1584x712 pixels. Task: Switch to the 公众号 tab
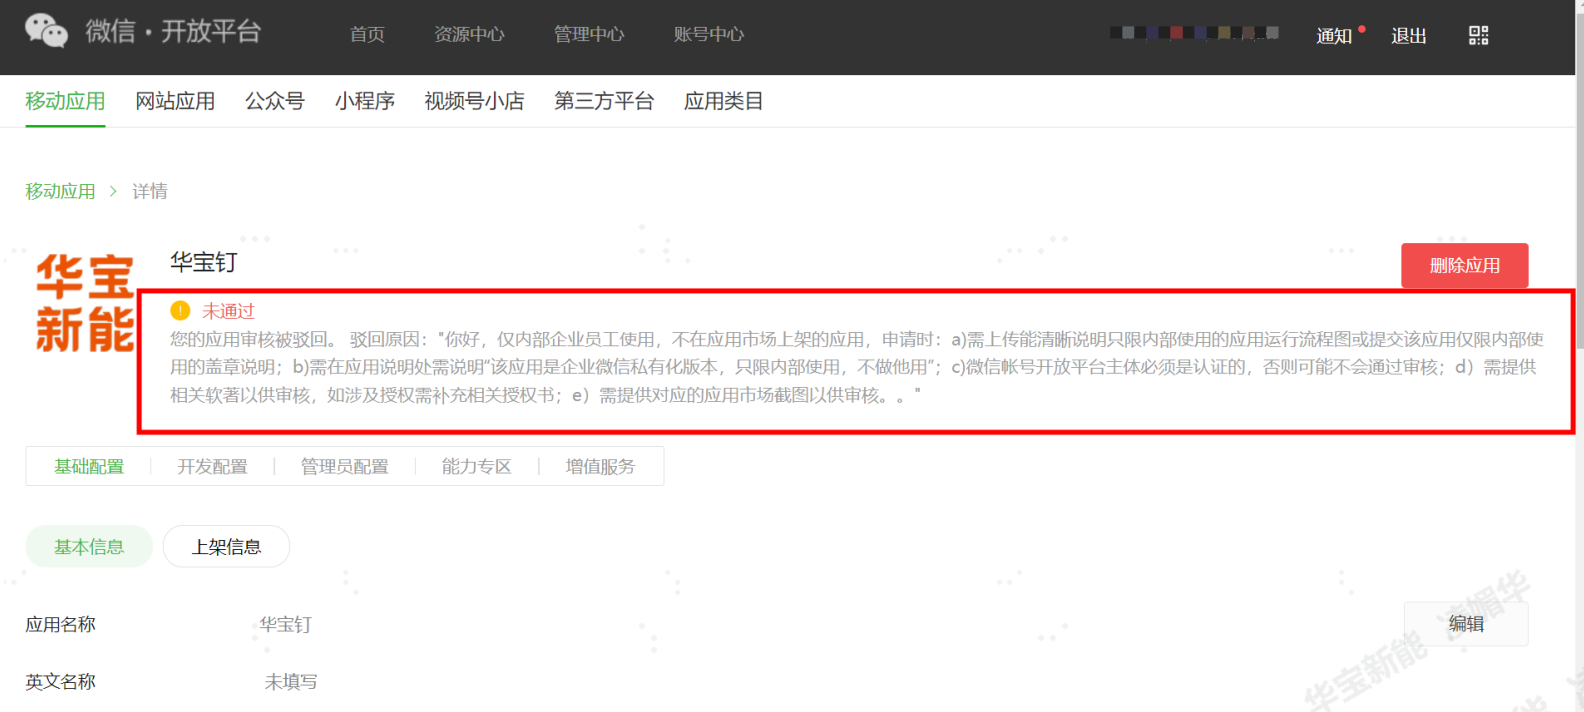click(275, 101)
